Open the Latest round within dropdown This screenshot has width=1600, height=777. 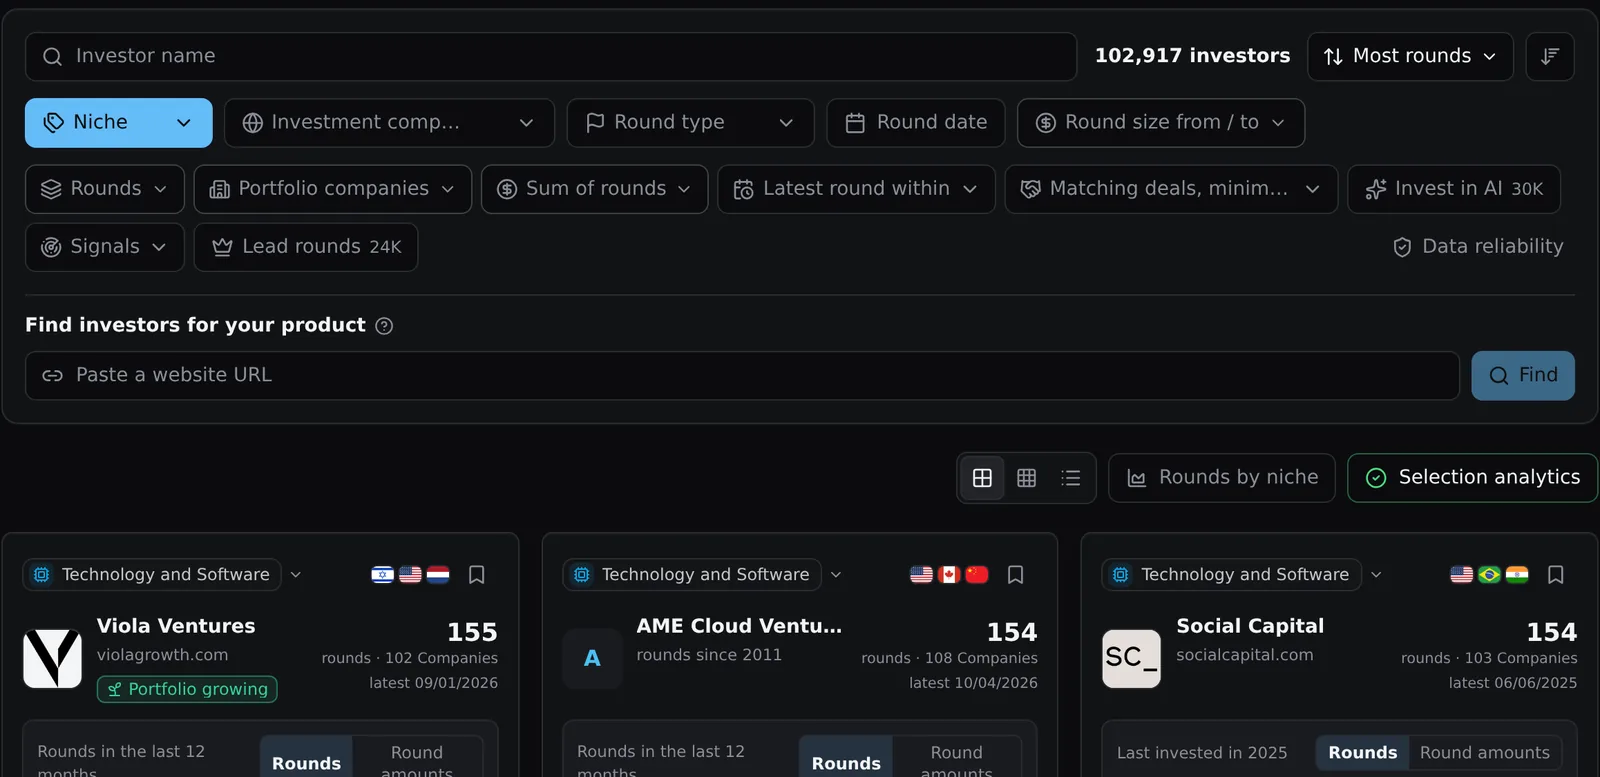856,189
